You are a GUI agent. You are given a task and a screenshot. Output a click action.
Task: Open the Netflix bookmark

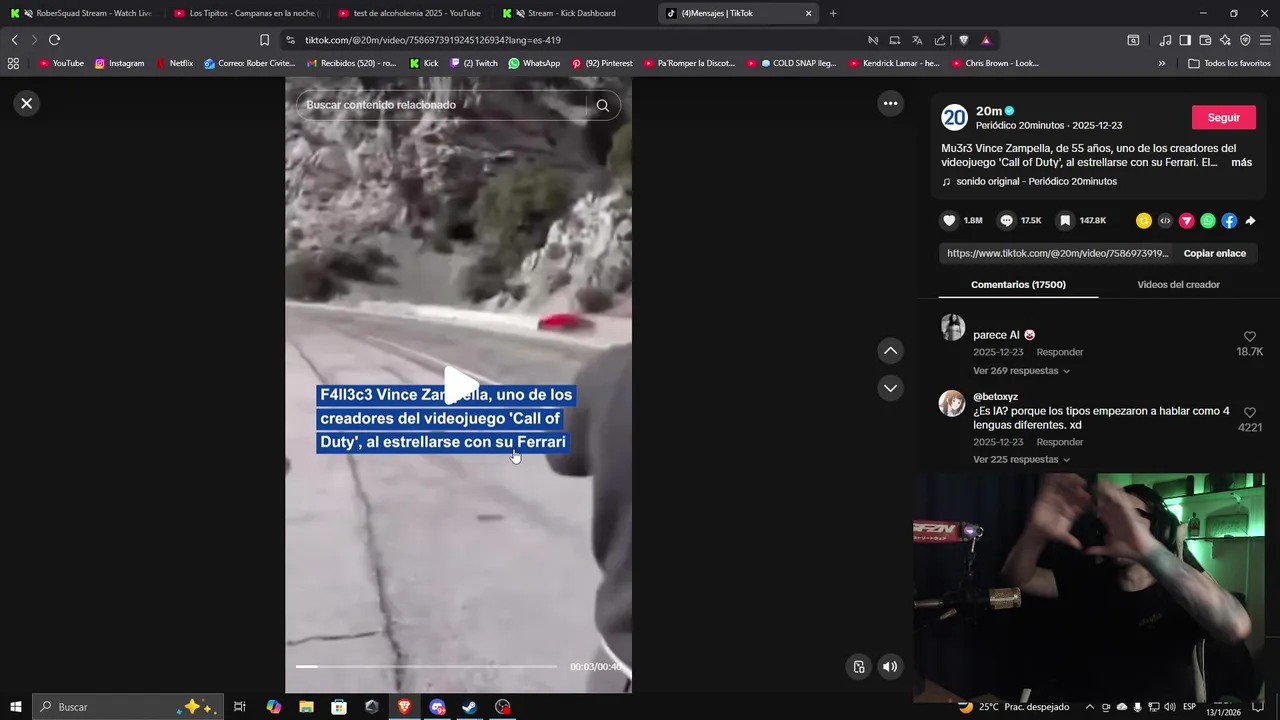174,63
